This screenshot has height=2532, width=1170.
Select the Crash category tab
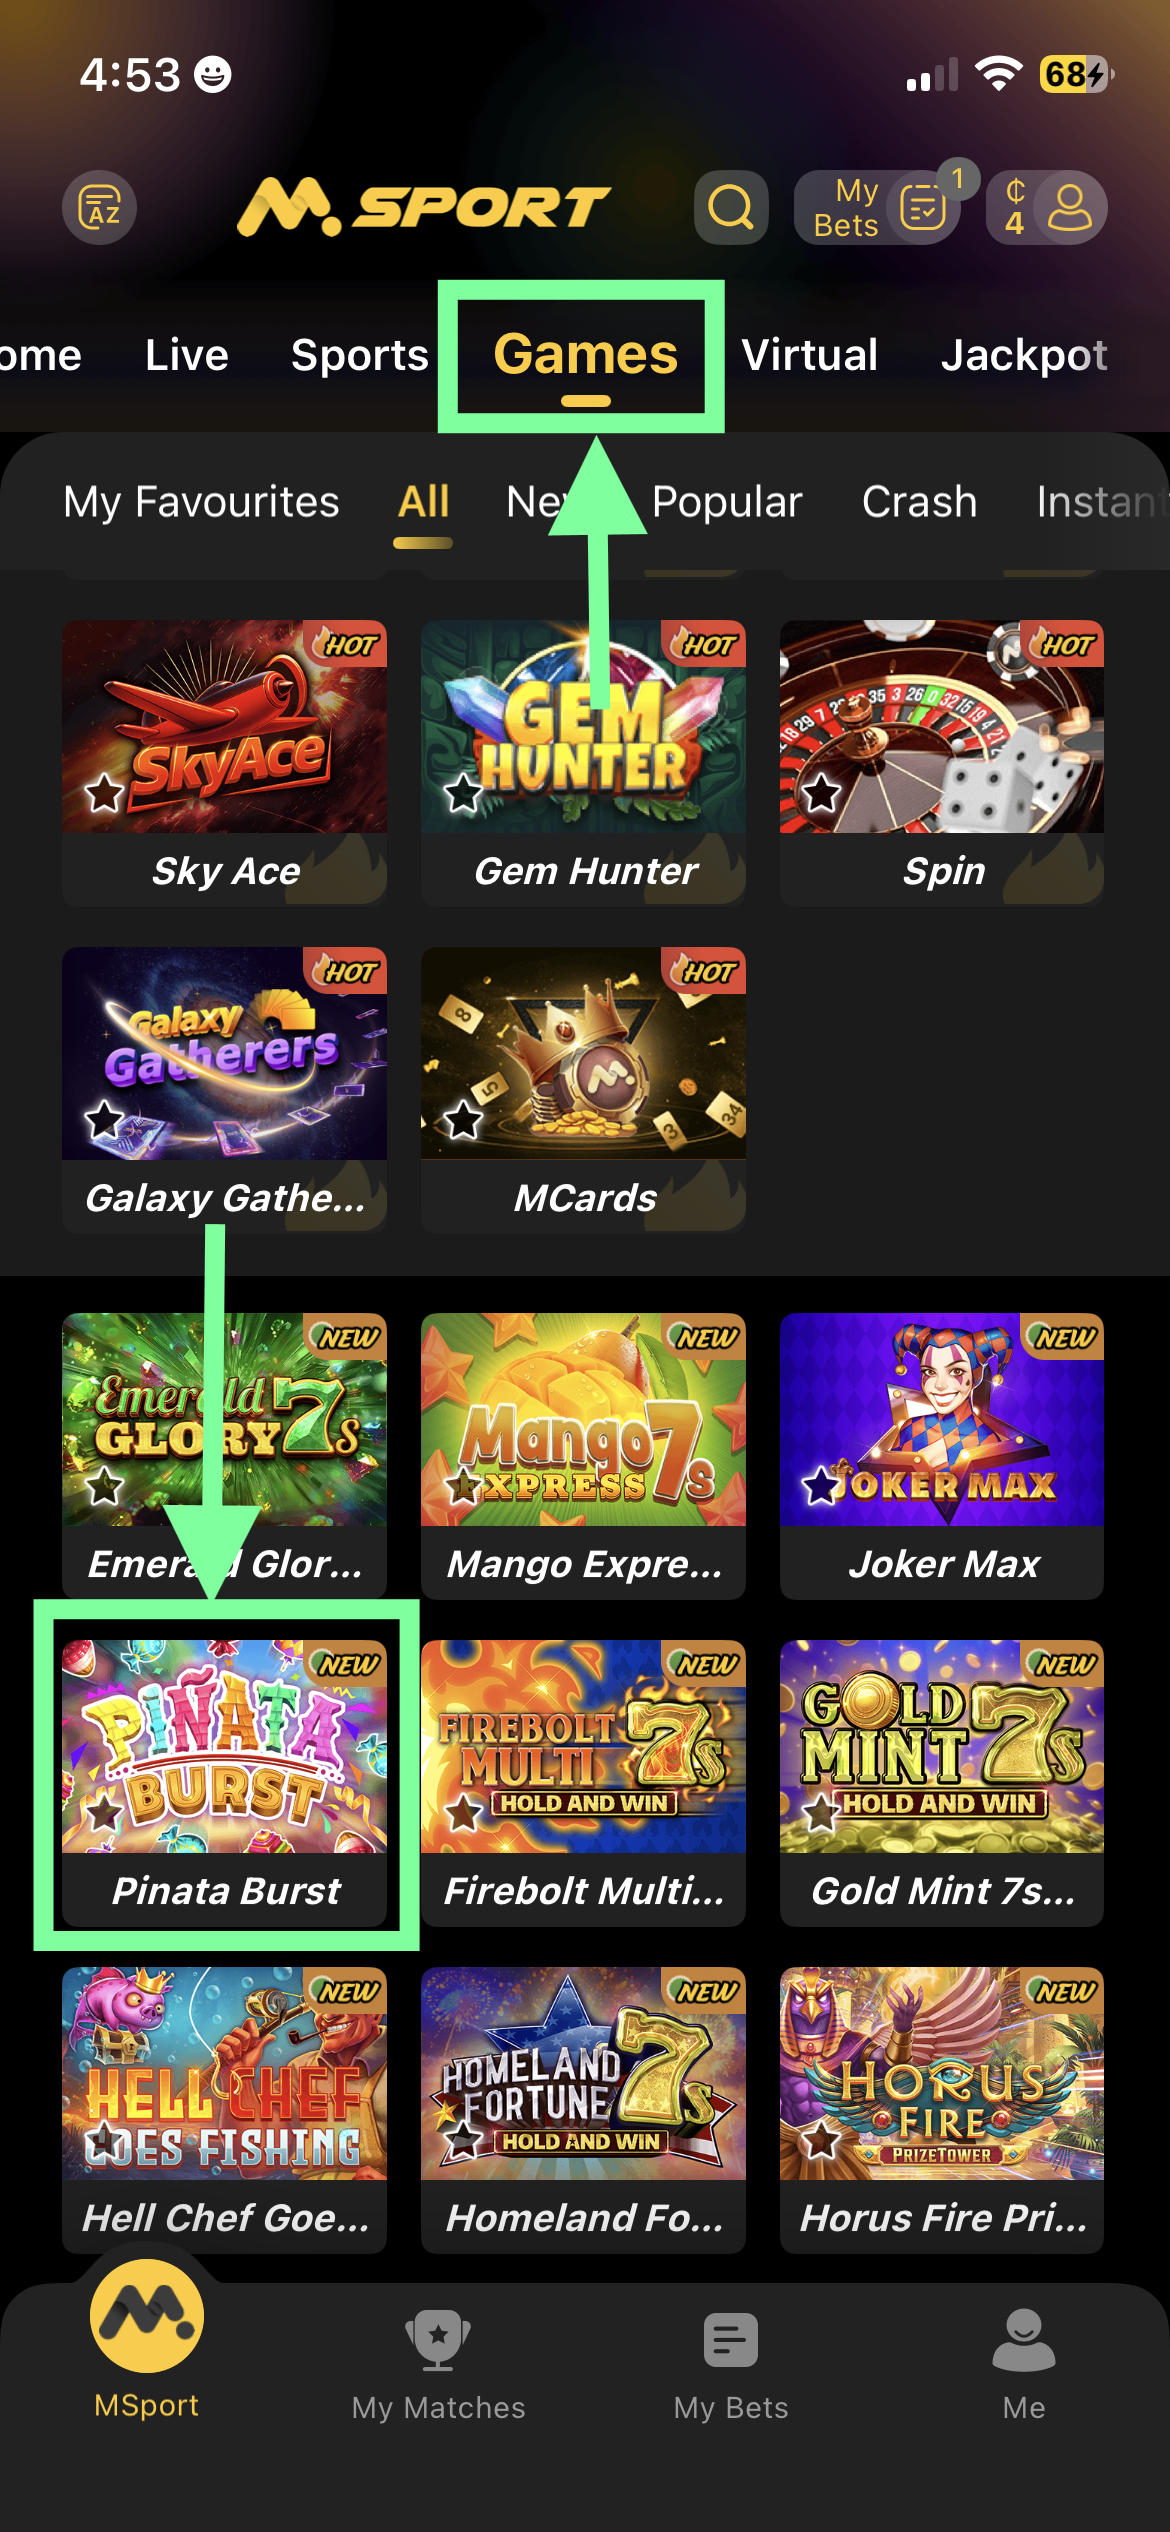tap(919, 502)
